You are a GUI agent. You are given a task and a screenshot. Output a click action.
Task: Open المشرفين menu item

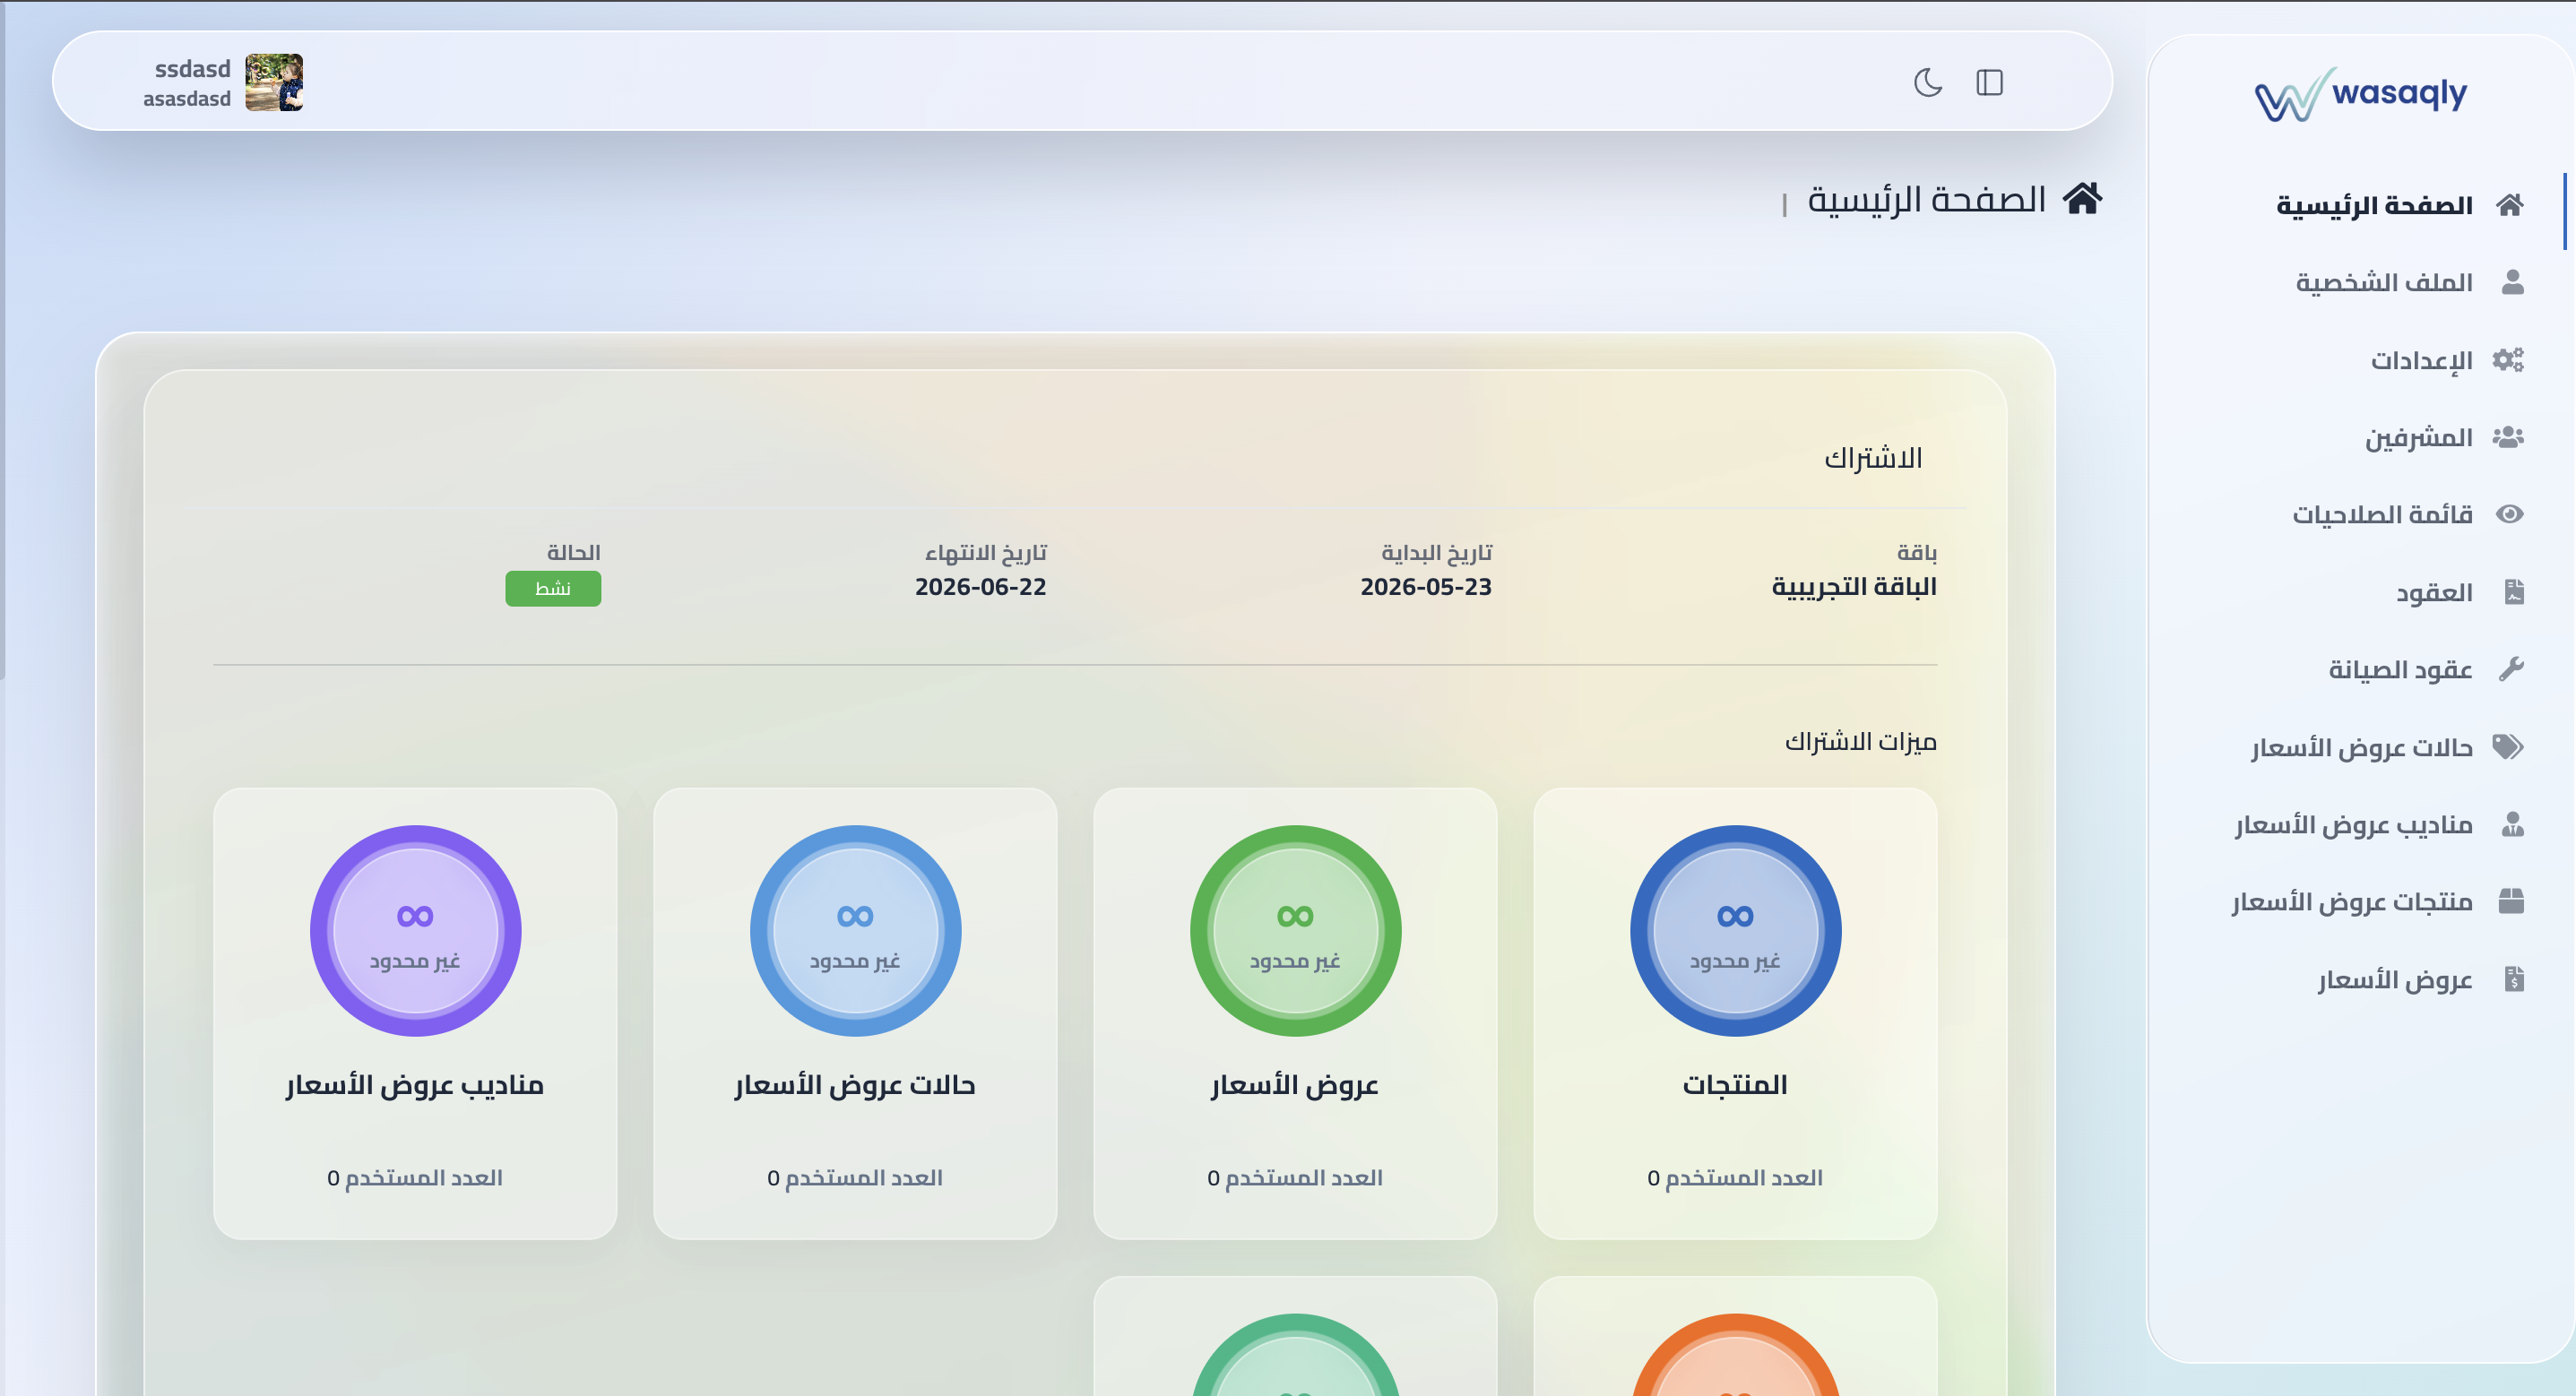[x=2418, y=437]
